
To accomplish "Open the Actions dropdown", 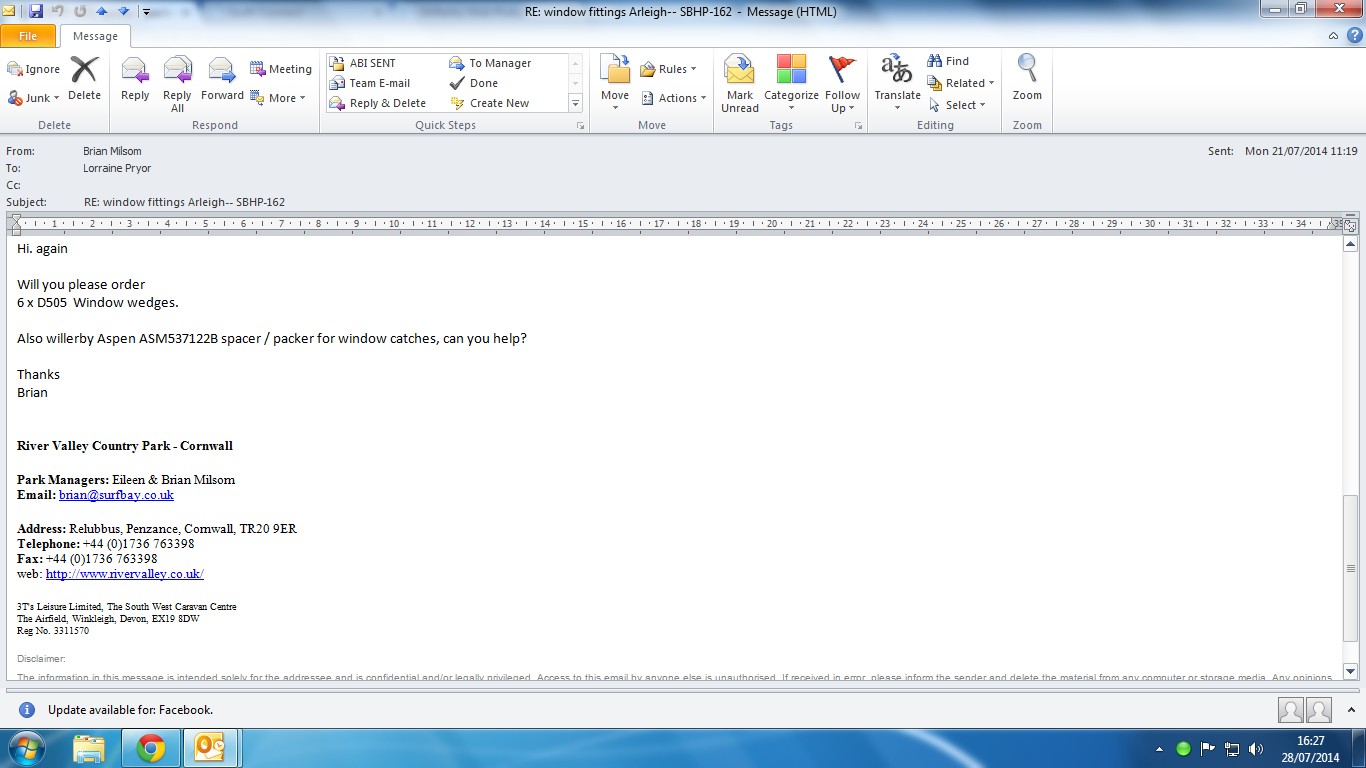I will click(x=673, y=98).
